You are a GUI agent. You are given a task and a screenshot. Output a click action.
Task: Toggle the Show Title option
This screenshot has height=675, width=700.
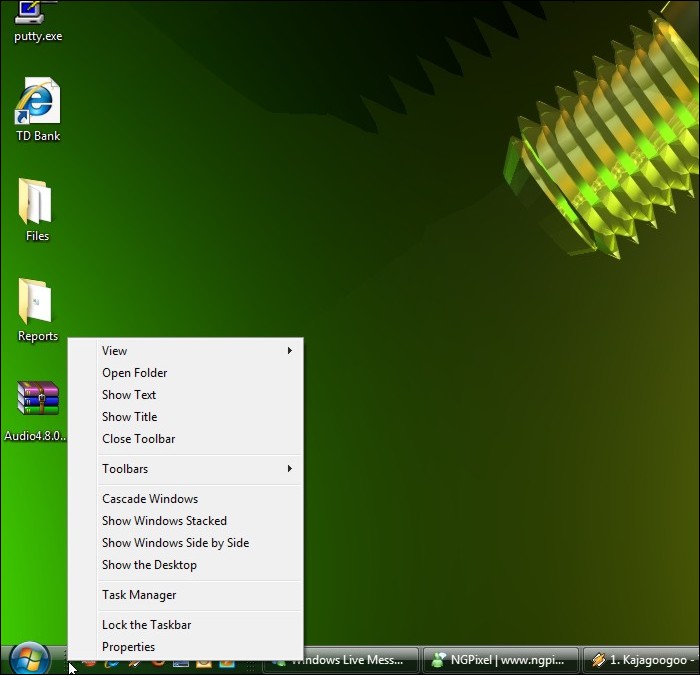(x=129, y=417)
